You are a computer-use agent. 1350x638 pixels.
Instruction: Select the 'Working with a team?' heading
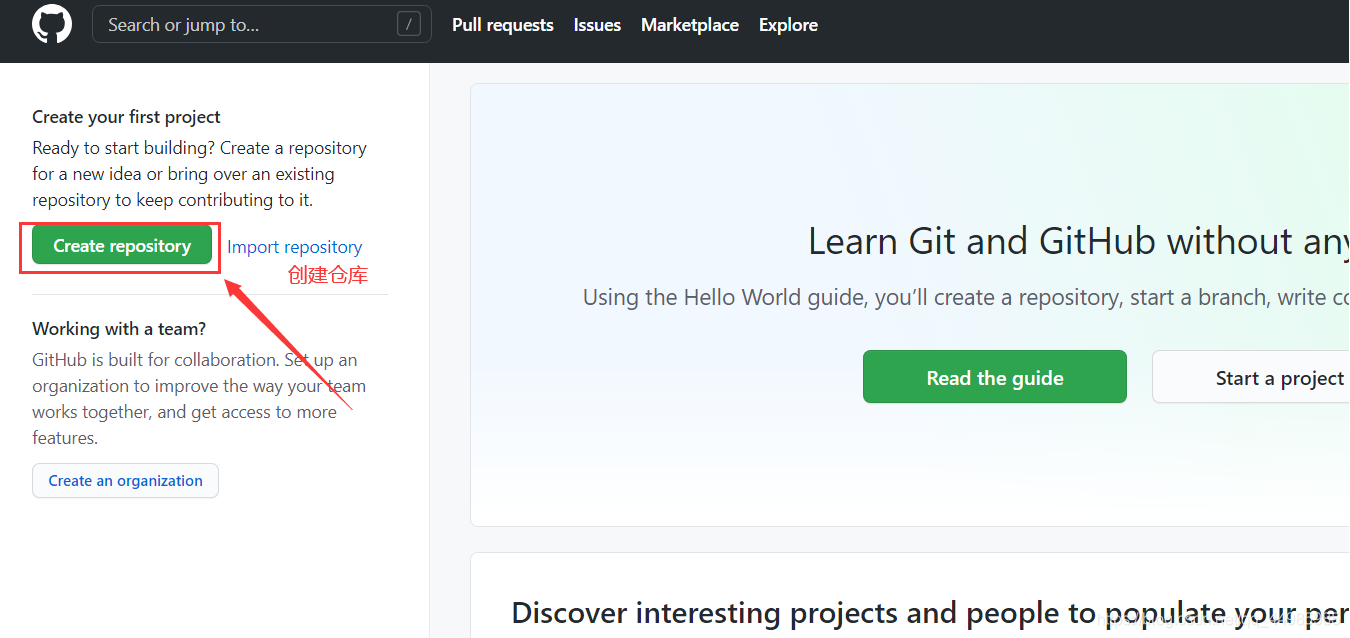[x=119, y=329]
